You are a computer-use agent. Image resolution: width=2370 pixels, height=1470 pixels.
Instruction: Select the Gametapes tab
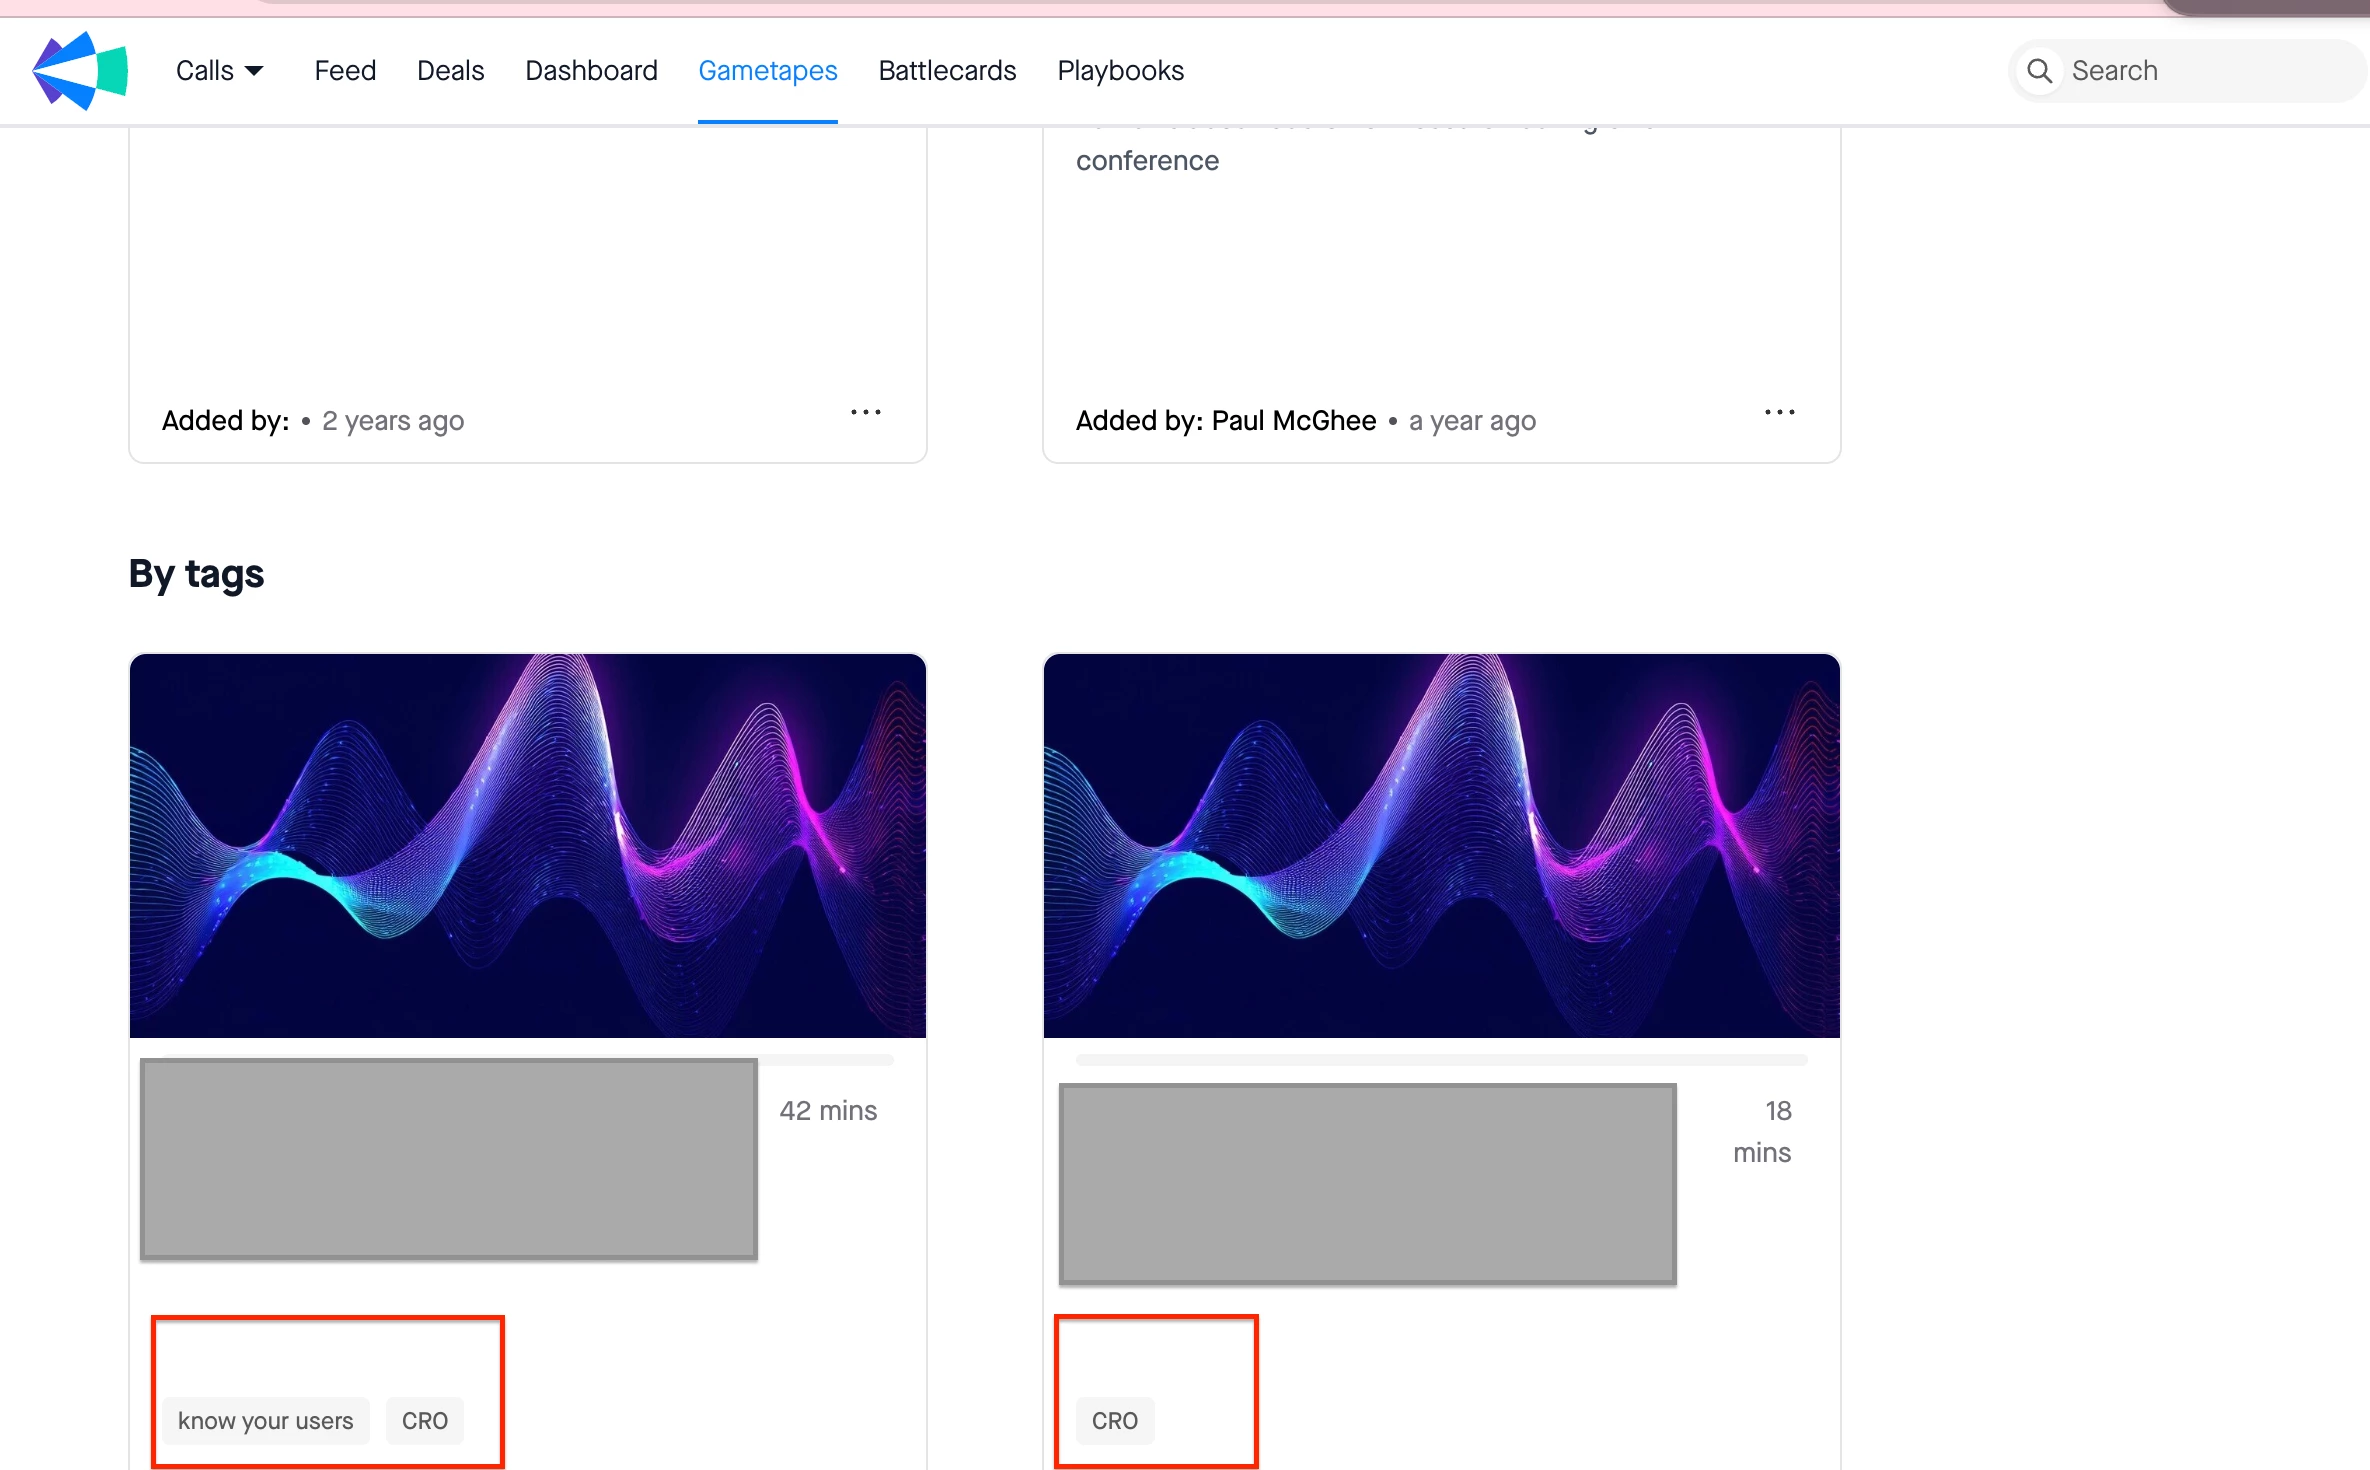767,71
